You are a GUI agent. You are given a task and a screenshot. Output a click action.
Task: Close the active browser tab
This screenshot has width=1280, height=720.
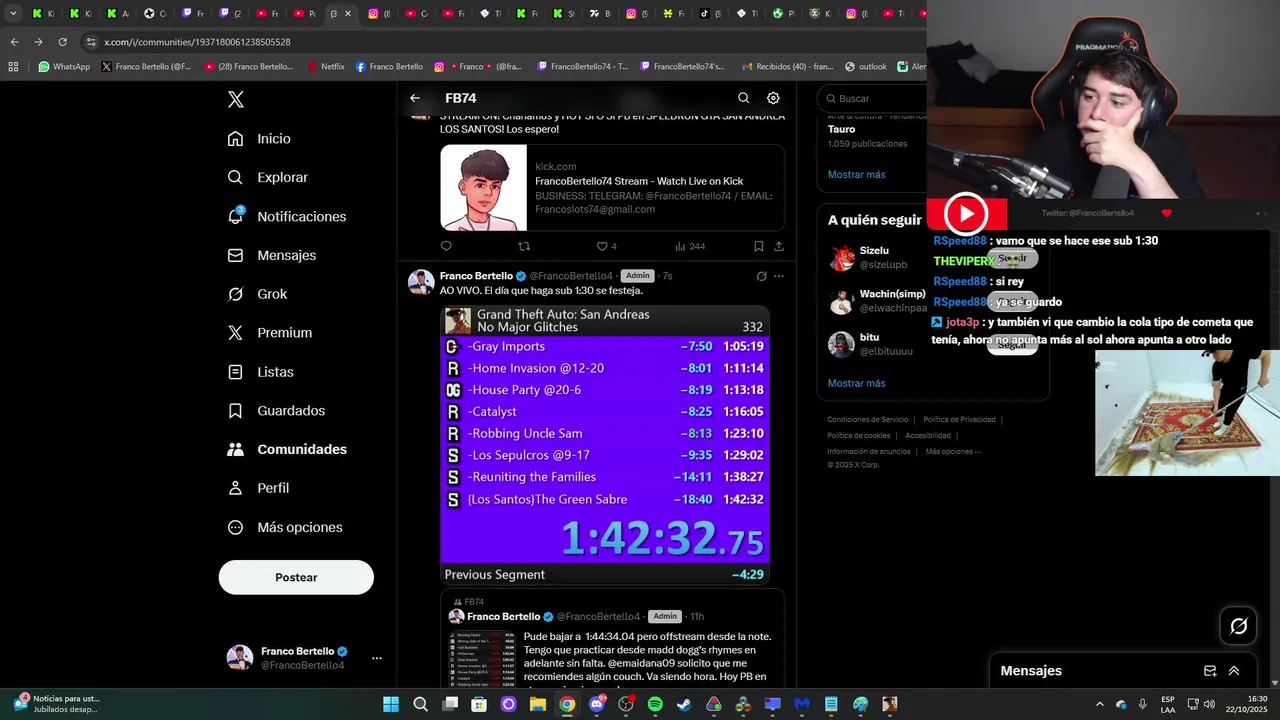tap(347, 13)
